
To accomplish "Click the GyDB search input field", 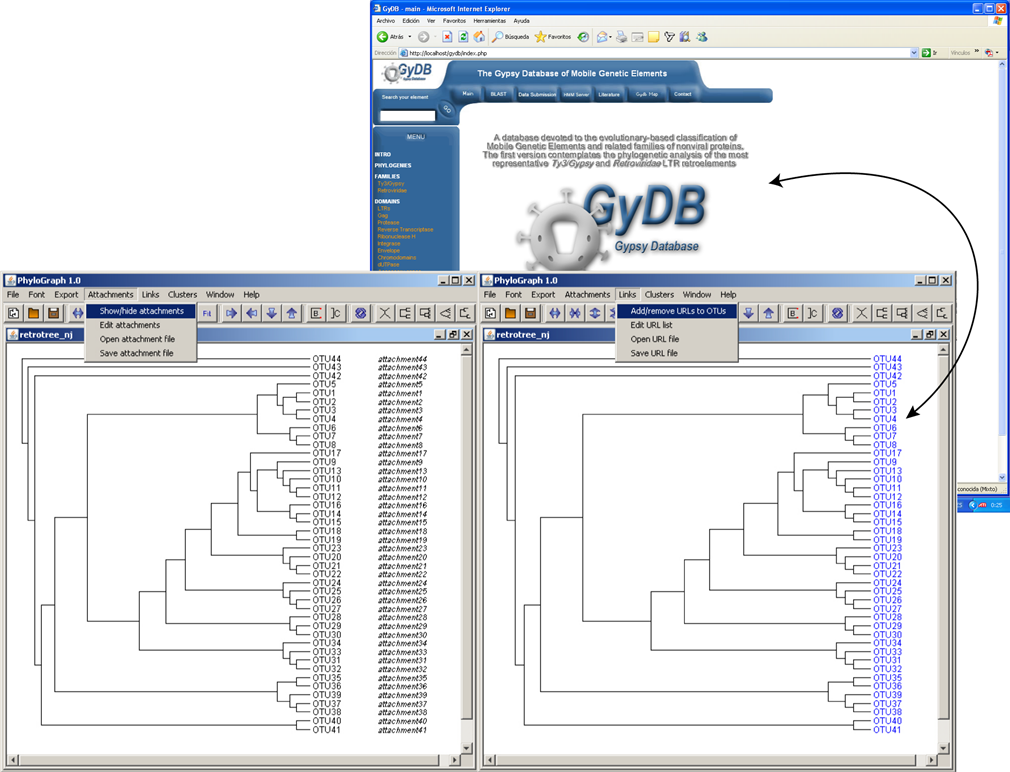I will point(407,115).
